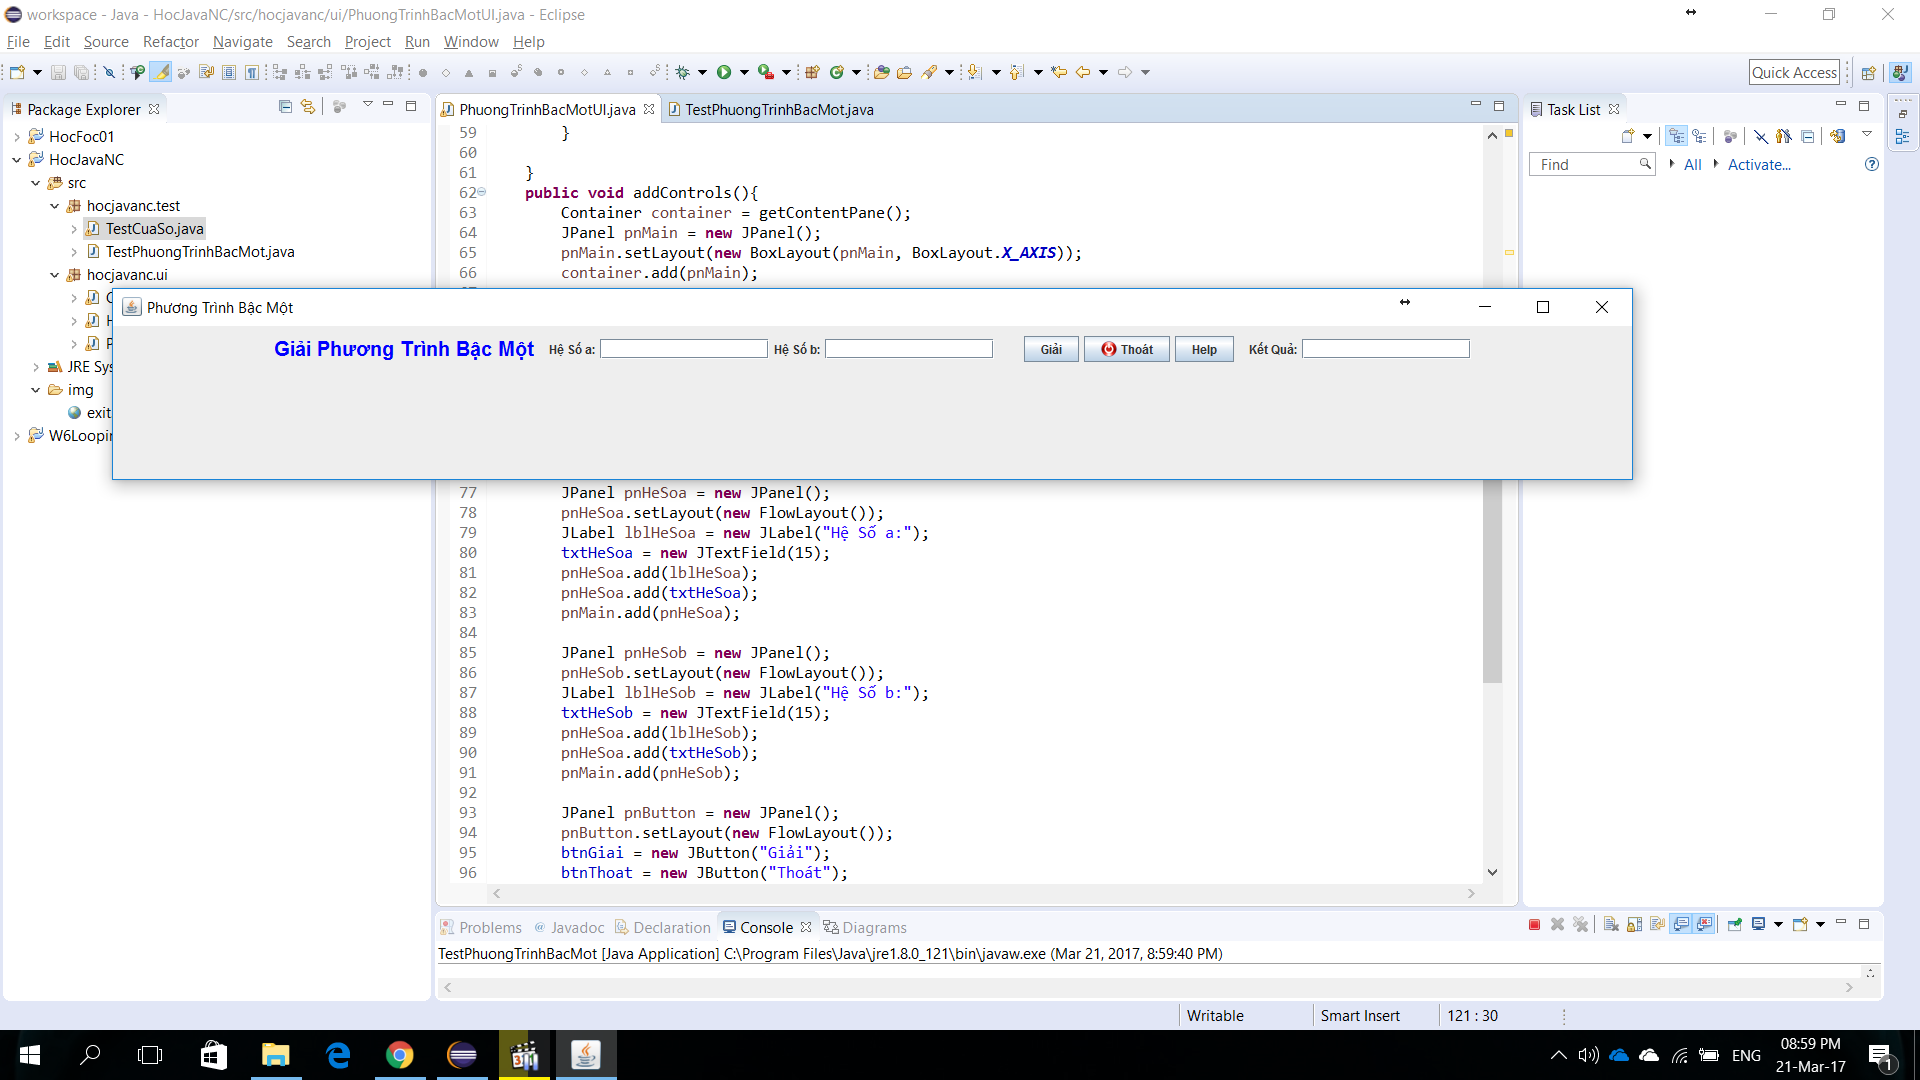Click Collapse All in Package Explorer

click(285, 106)
